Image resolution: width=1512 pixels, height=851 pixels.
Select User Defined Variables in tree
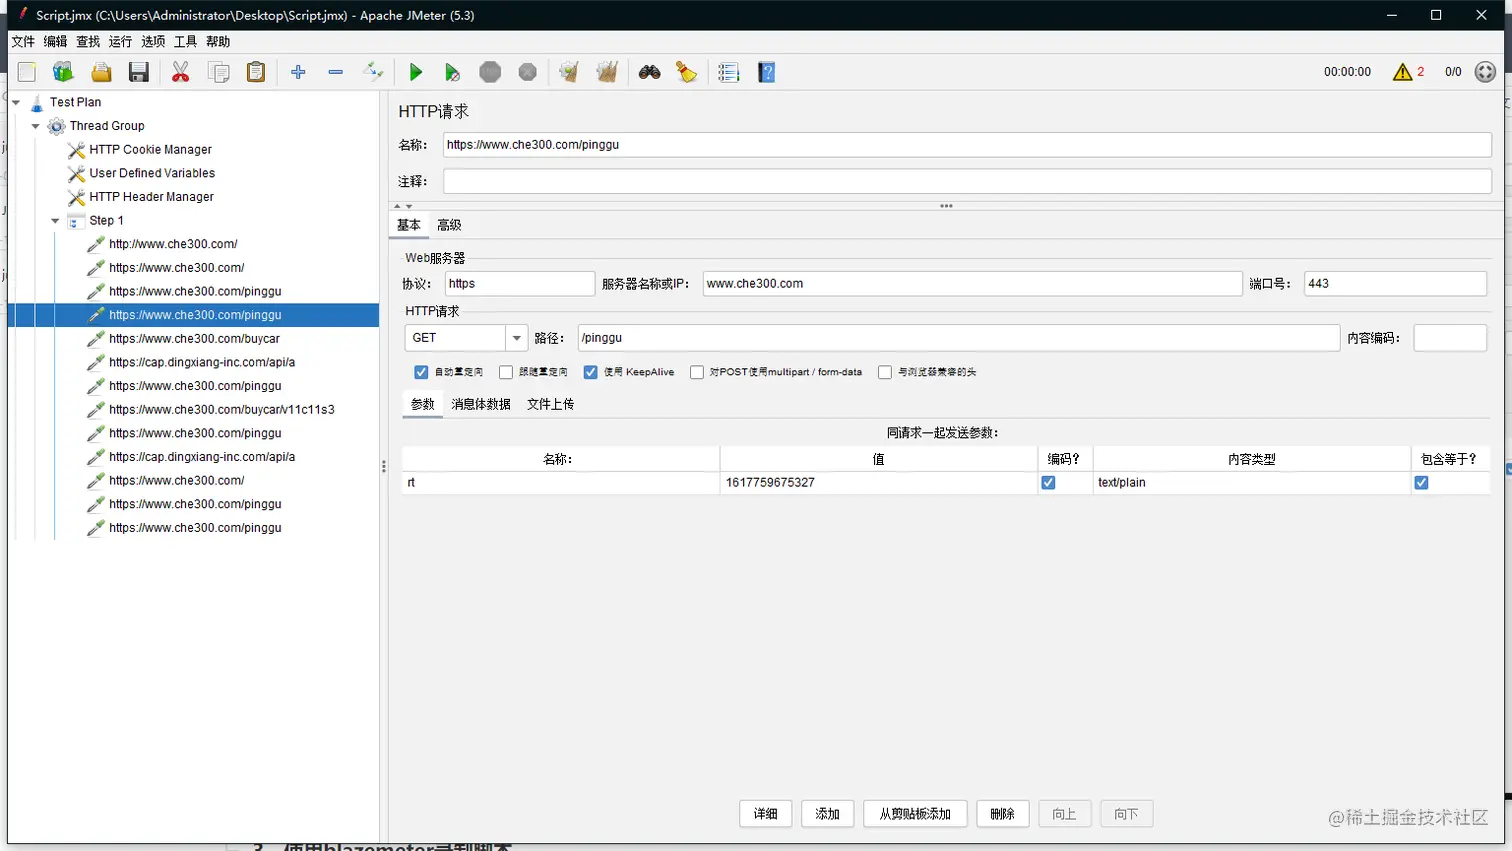coord(152,173)
